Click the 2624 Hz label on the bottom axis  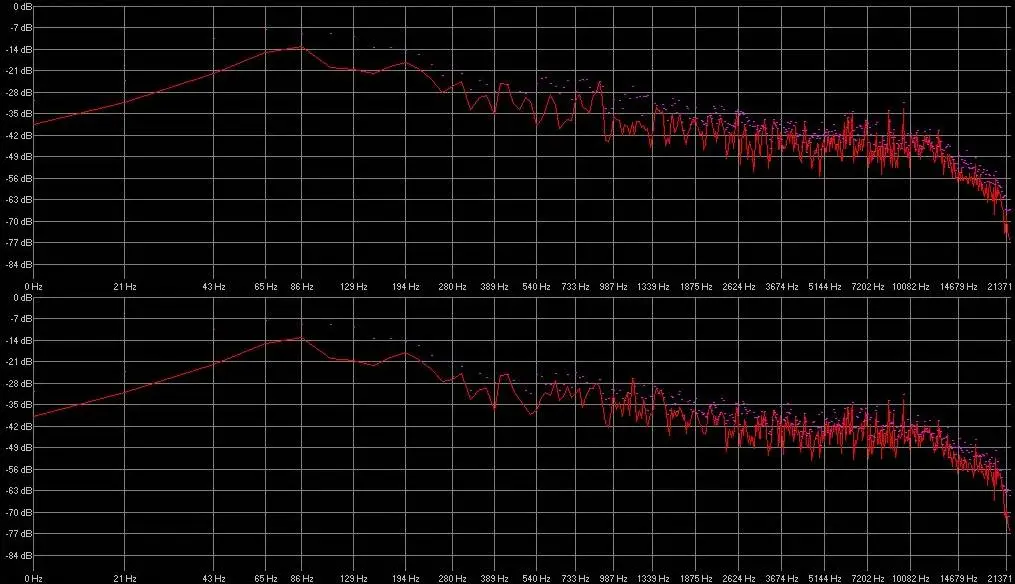pos(739,578)
